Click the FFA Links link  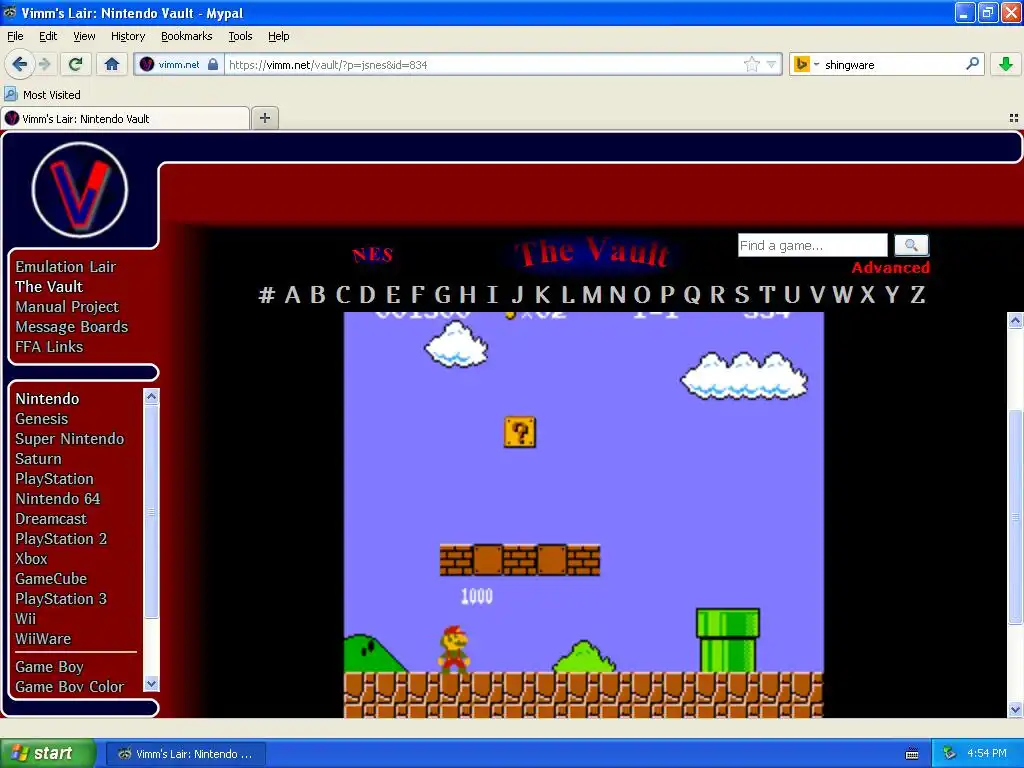(49, 347)
